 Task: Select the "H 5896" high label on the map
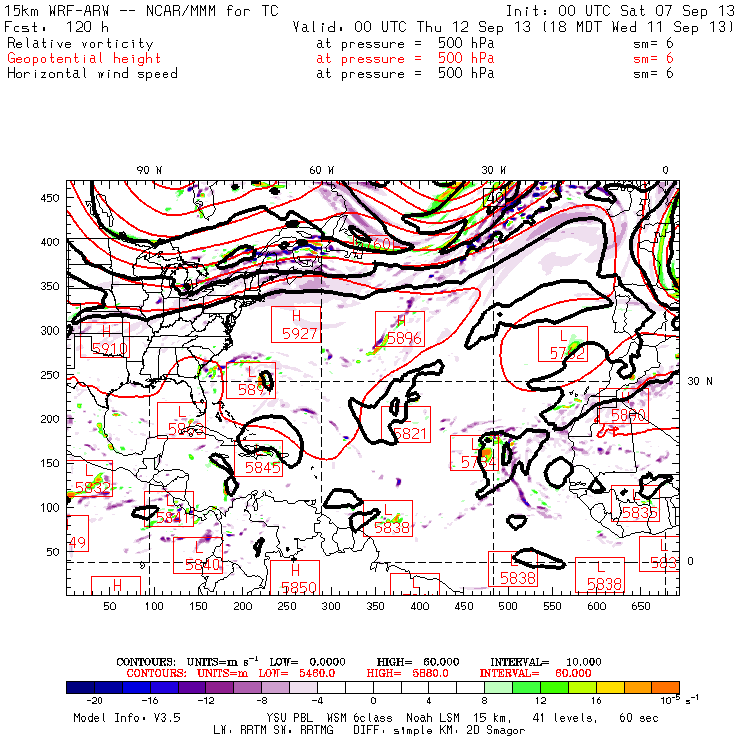tap(400, 329)
